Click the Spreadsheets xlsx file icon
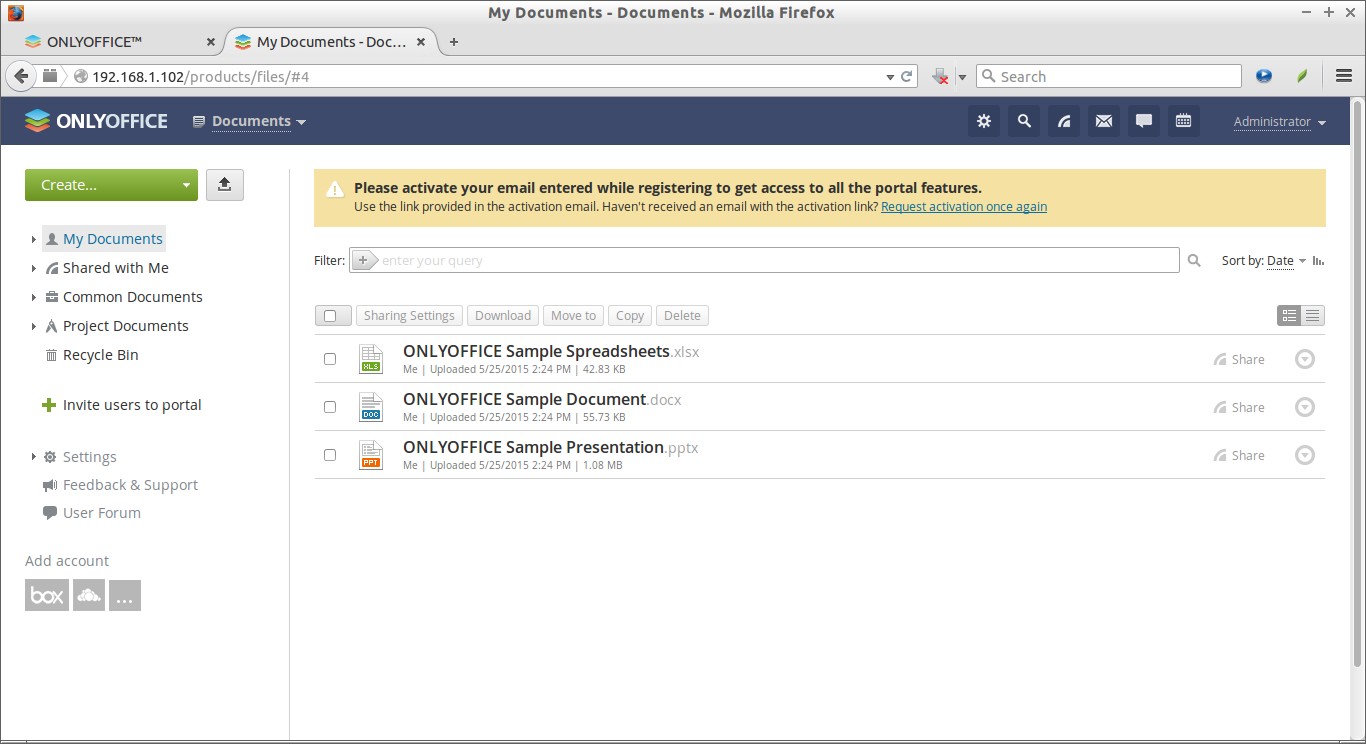Screen dimensions: 1366x744 tap(371, 359)
